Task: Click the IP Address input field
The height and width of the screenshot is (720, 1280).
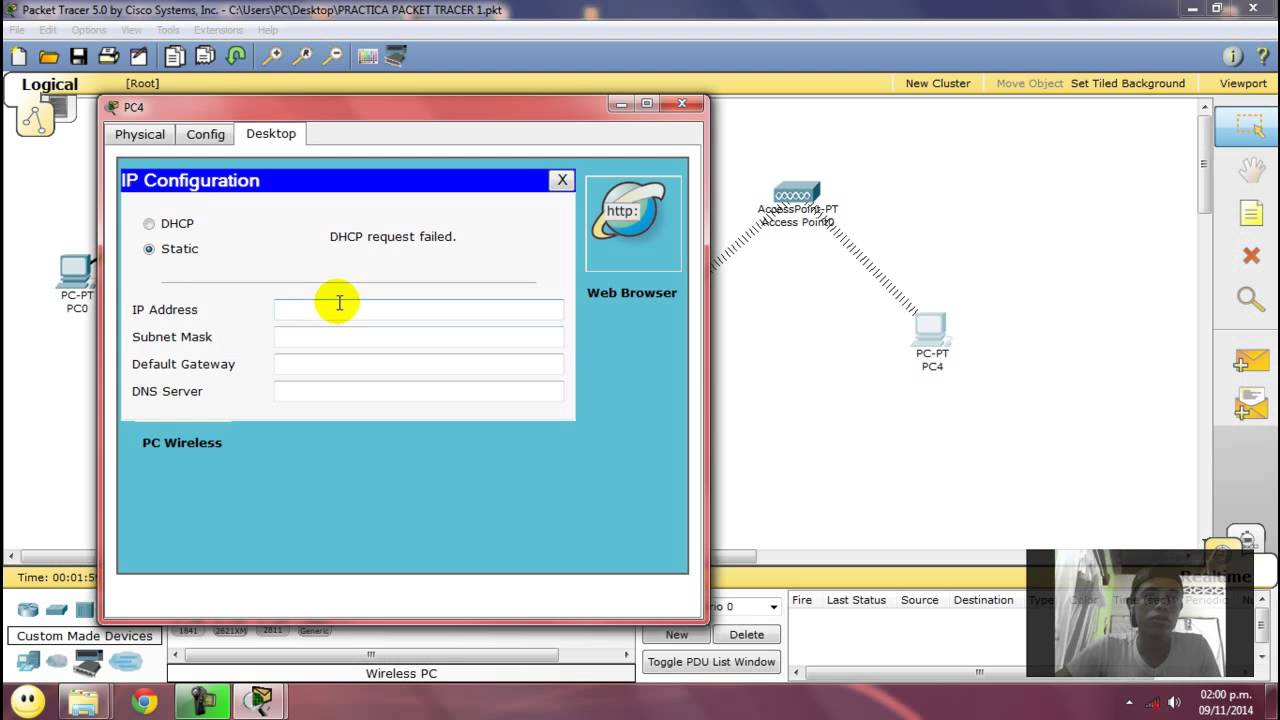Action: (419, 310)
